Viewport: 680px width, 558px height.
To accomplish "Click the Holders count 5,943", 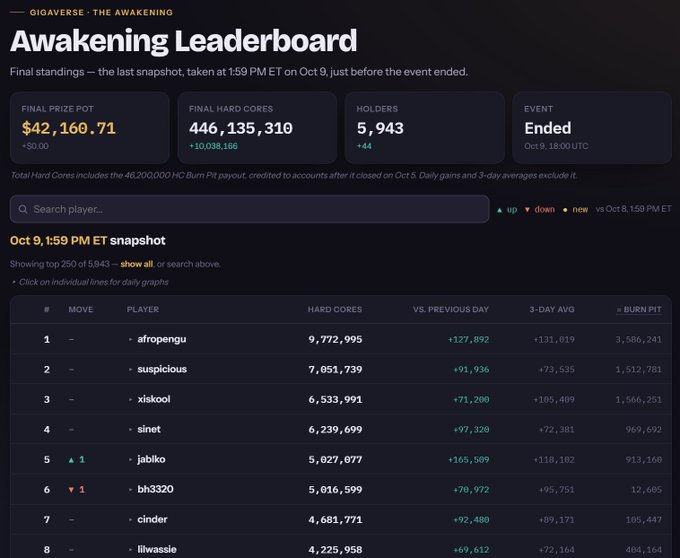I will (x=380, y=128).
